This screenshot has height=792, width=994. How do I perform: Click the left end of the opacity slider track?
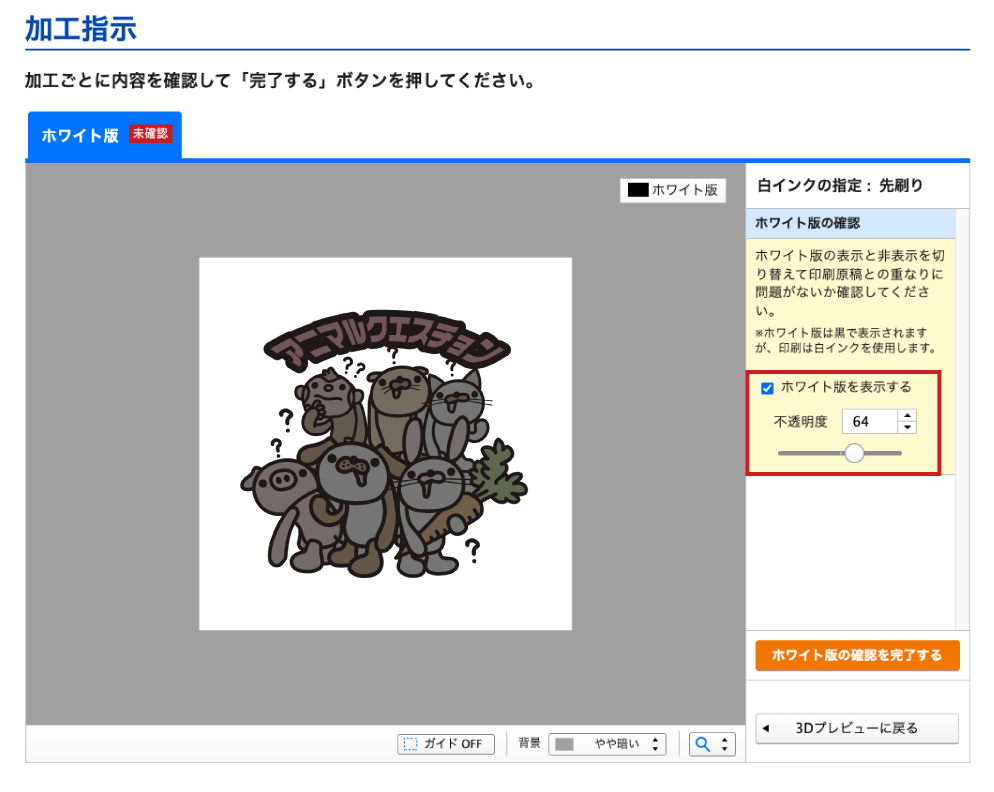(x=782, y=453)
